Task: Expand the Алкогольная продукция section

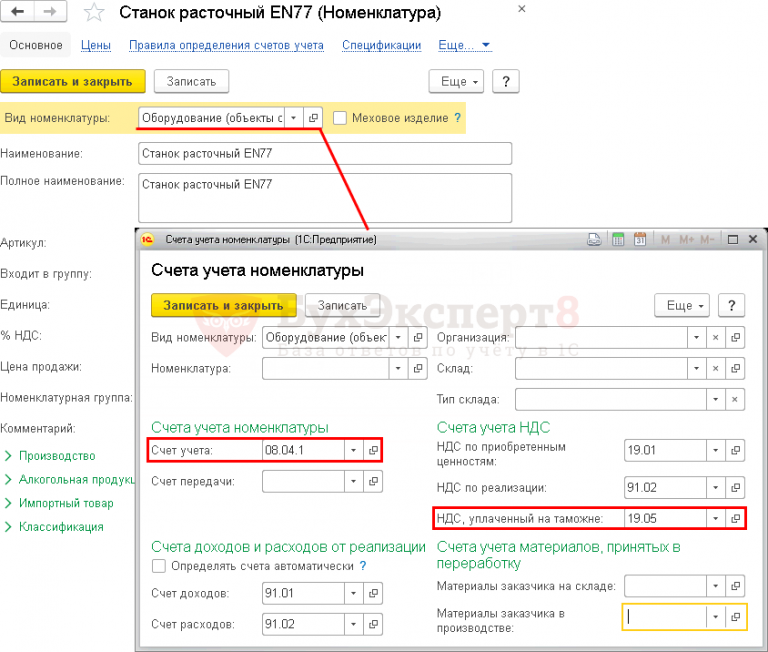Action: click(69, 480)
